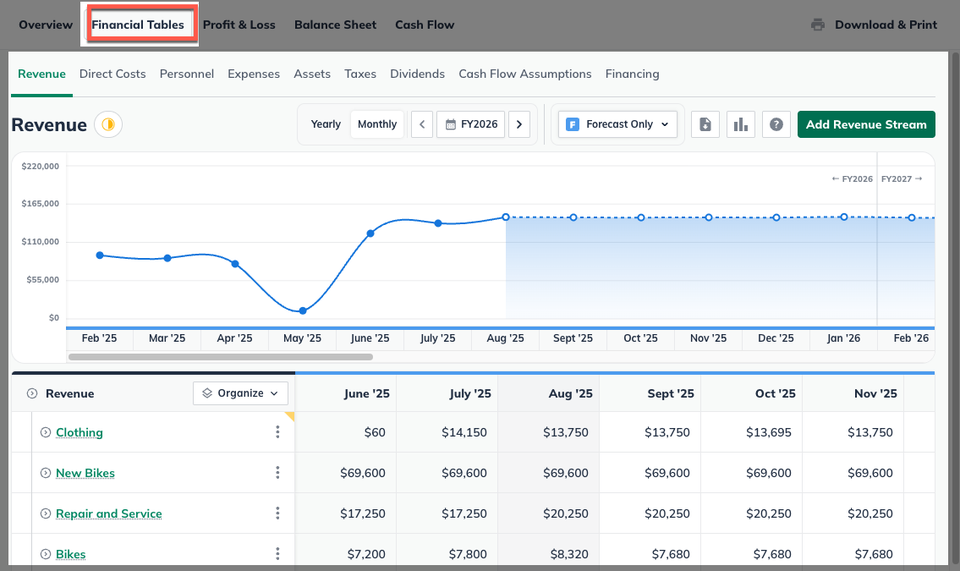Expand the Revenue table header row

(32, 394)
